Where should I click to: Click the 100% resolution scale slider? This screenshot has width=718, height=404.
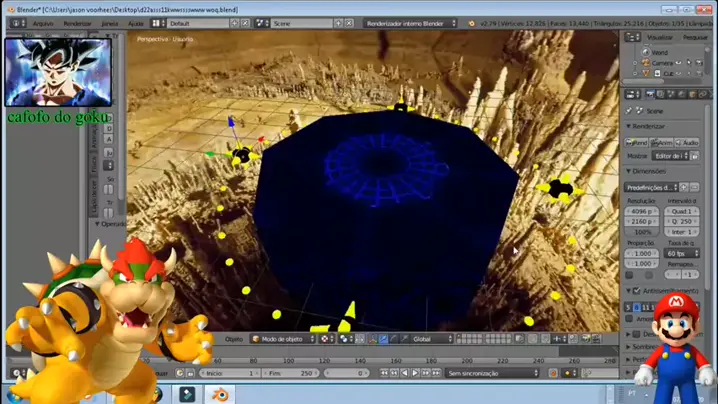click(x=642, y=232)
